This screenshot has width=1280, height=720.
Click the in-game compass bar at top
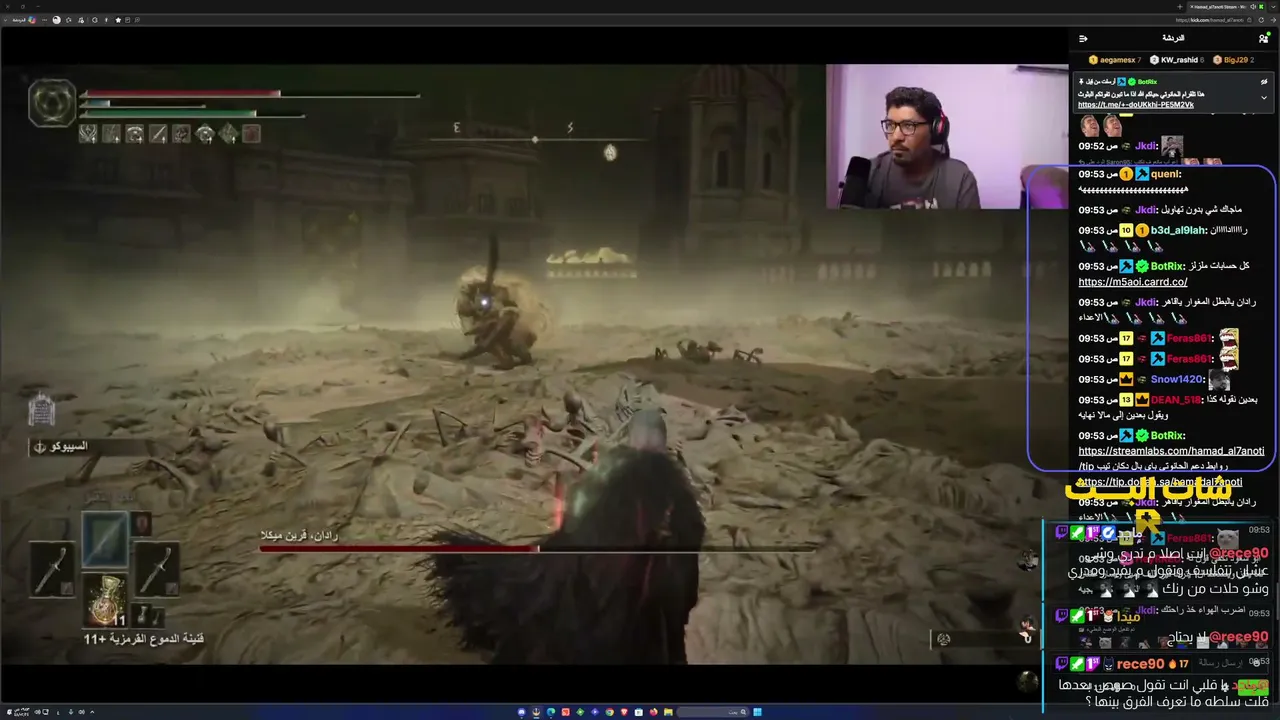tap(535, 139)
